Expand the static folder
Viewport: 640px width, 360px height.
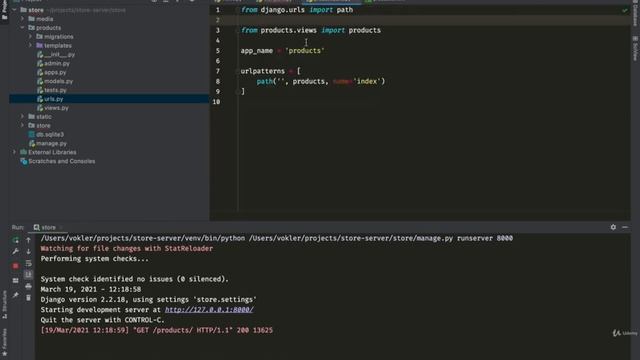(x=22, y=117)
